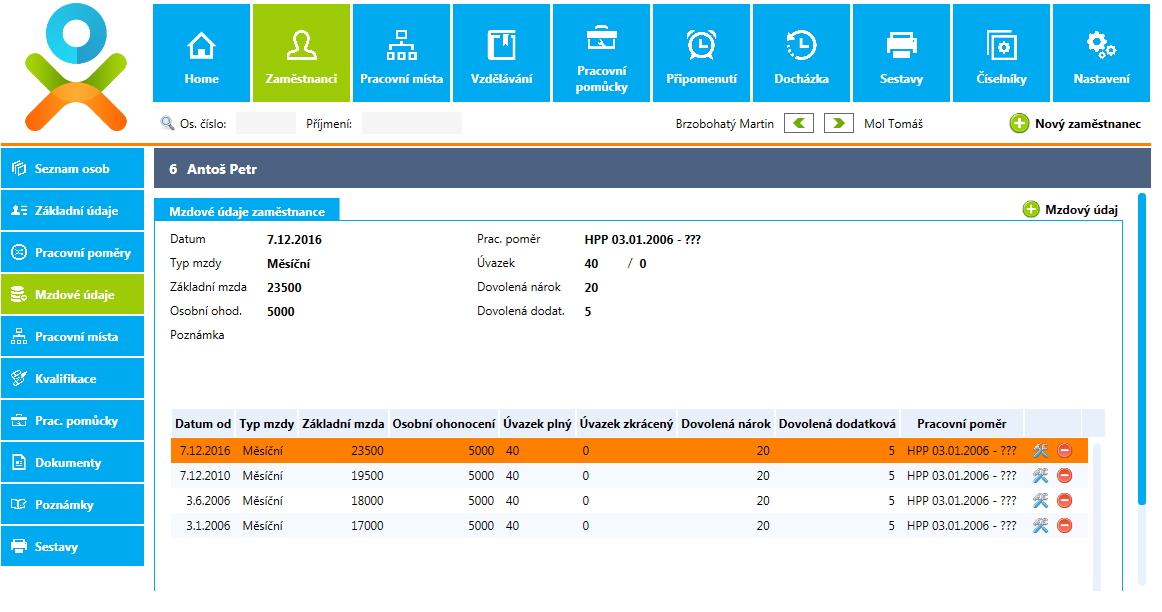1162x612 pixels.
Task: Edit the 7.12.2016 wage record
Action: pyautogui.click(x=1040, y=450)
